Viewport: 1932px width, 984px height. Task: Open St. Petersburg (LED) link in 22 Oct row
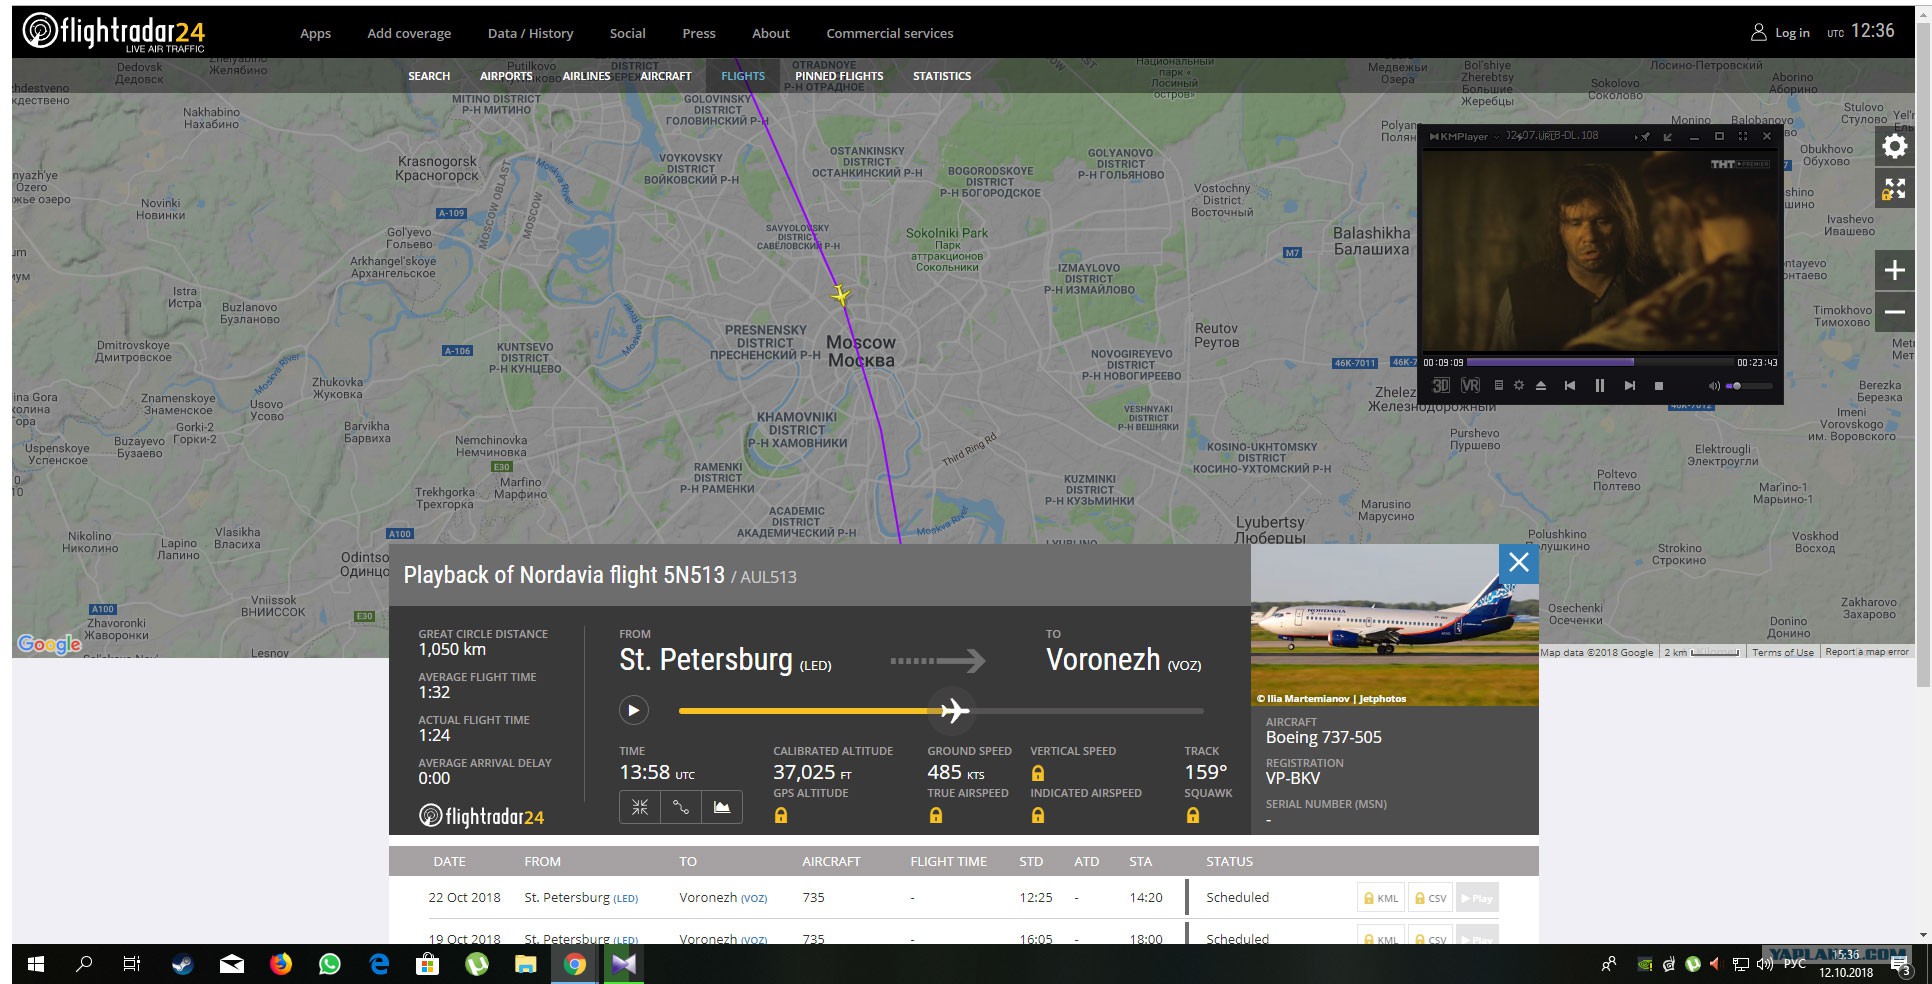[581, 898]
